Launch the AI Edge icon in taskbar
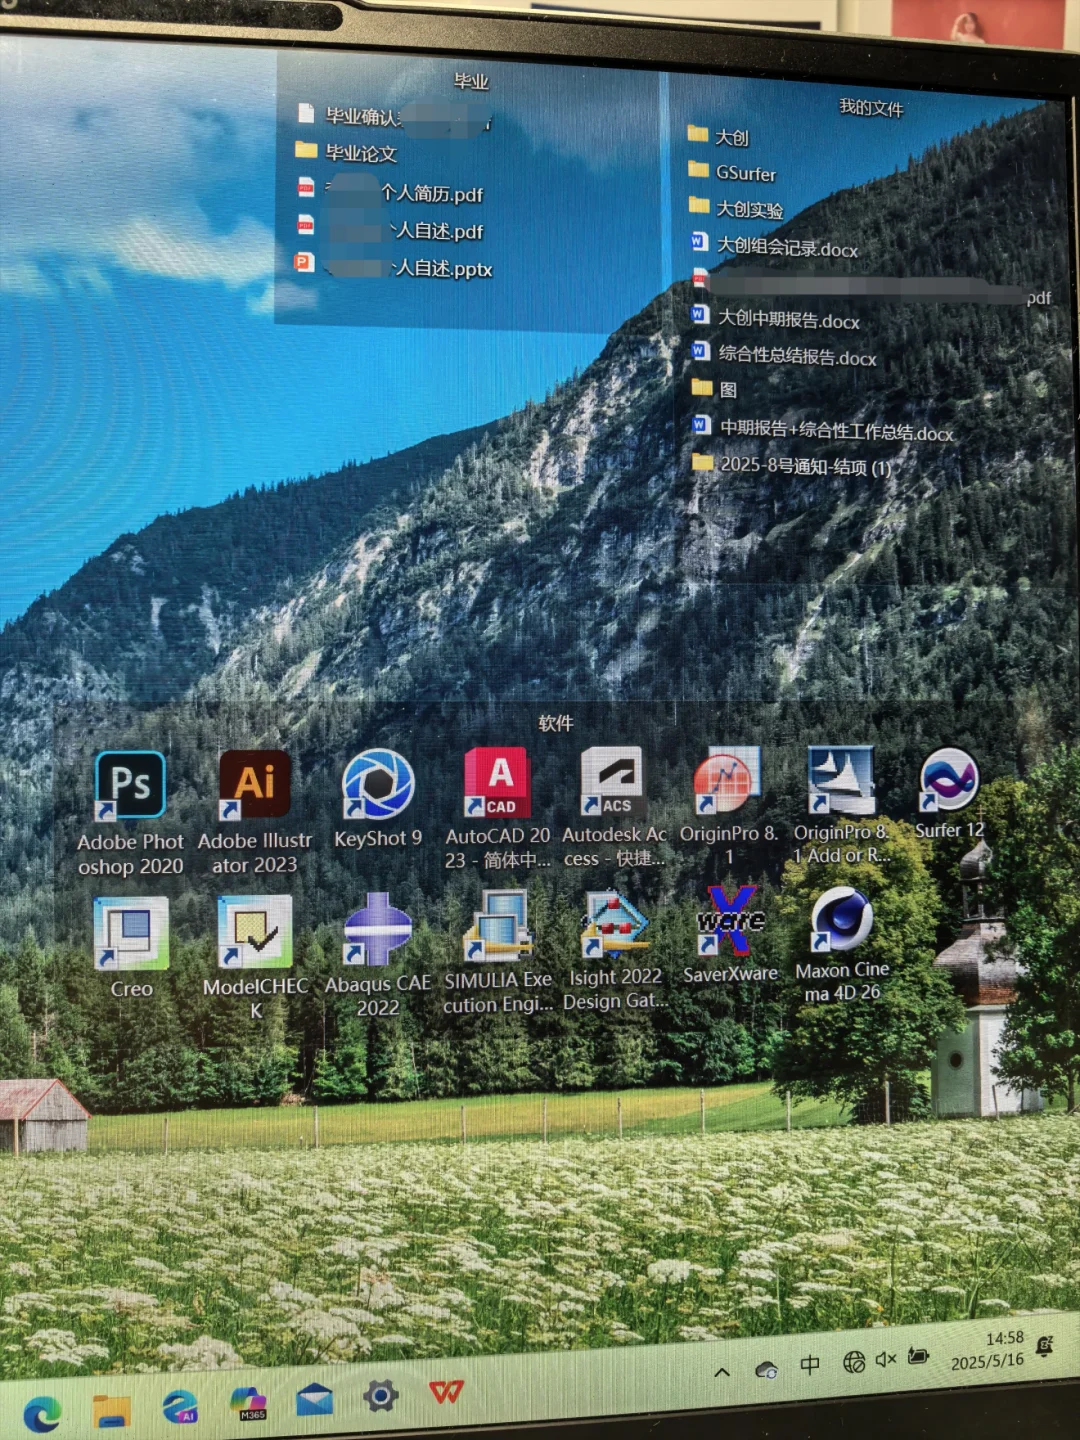 tap(180, 1406)
